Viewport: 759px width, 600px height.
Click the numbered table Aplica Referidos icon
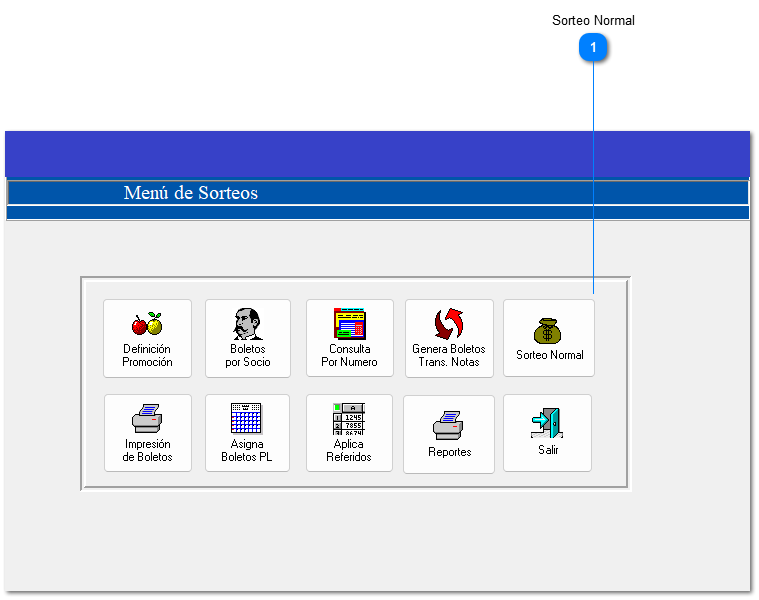(x=348, y=418)
